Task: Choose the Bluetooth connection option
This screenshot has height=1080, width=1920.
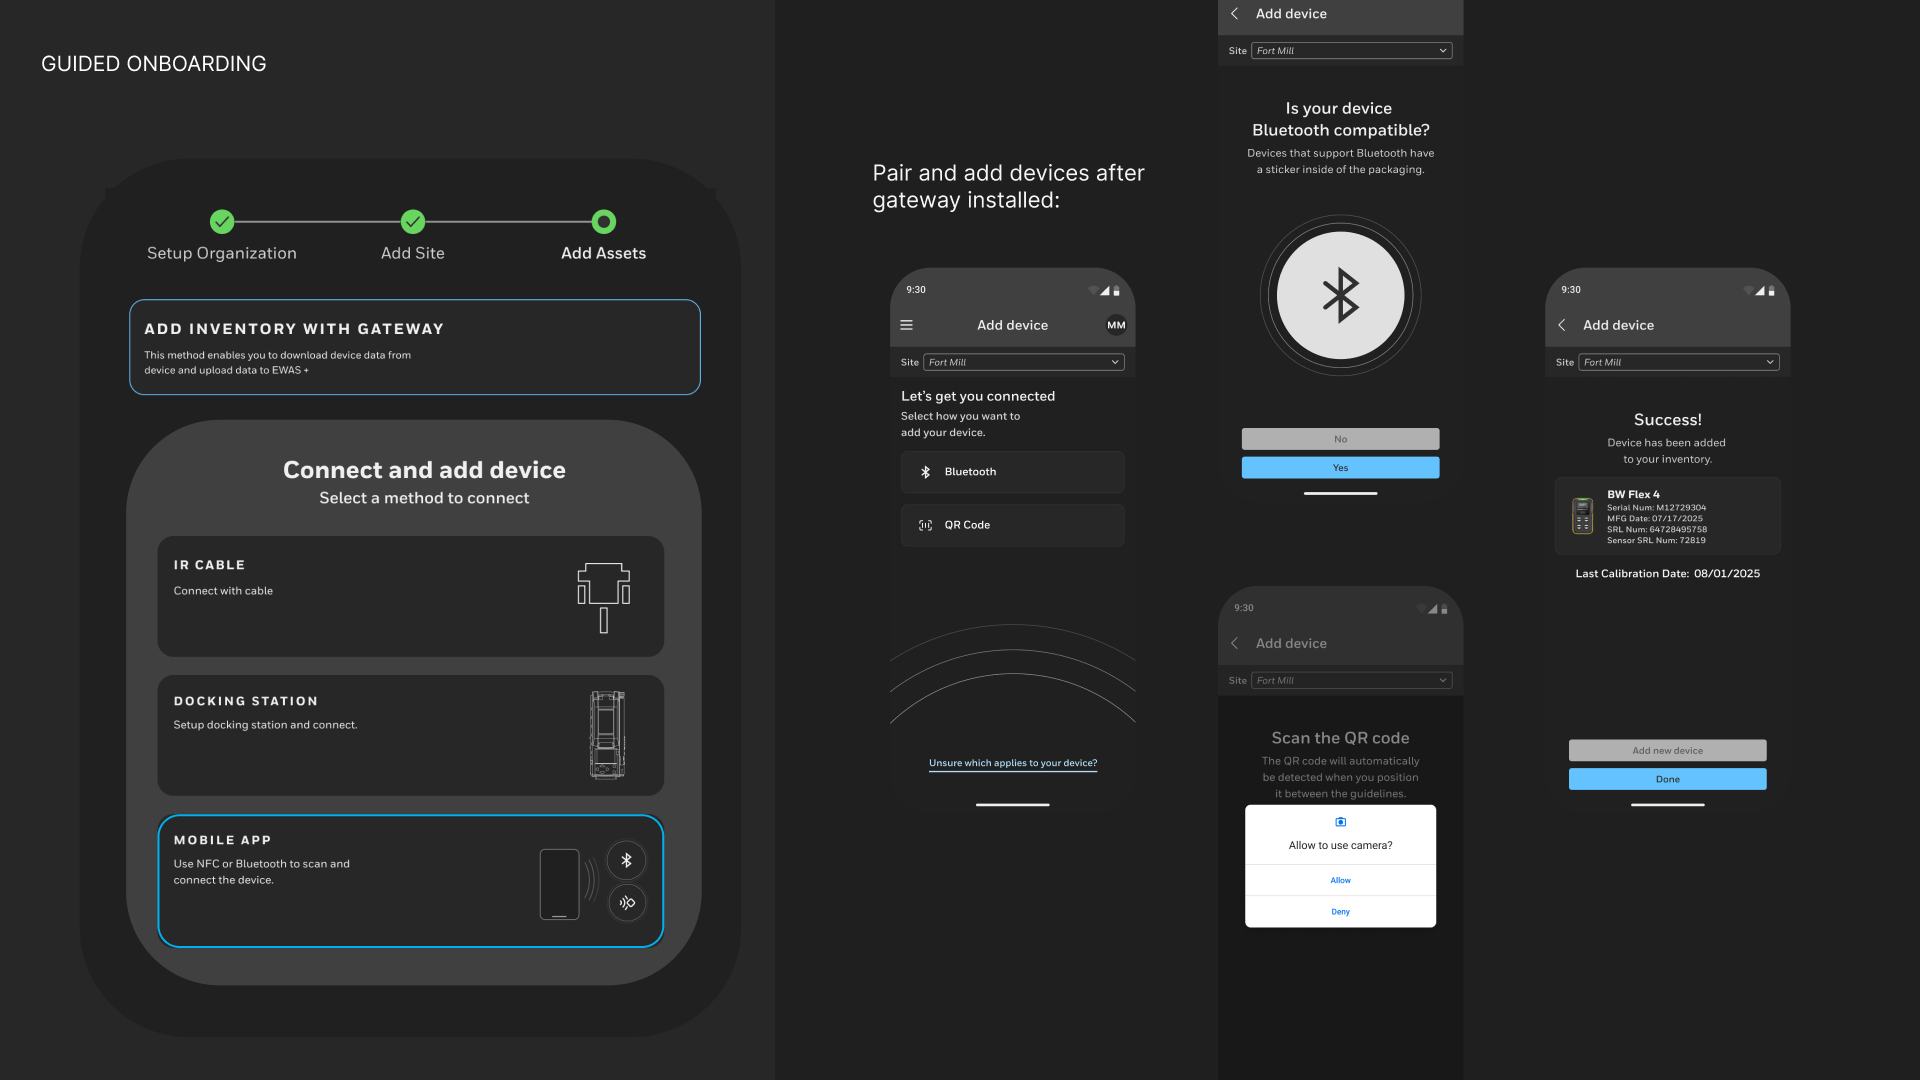Action: click(x=1012, y=472)
